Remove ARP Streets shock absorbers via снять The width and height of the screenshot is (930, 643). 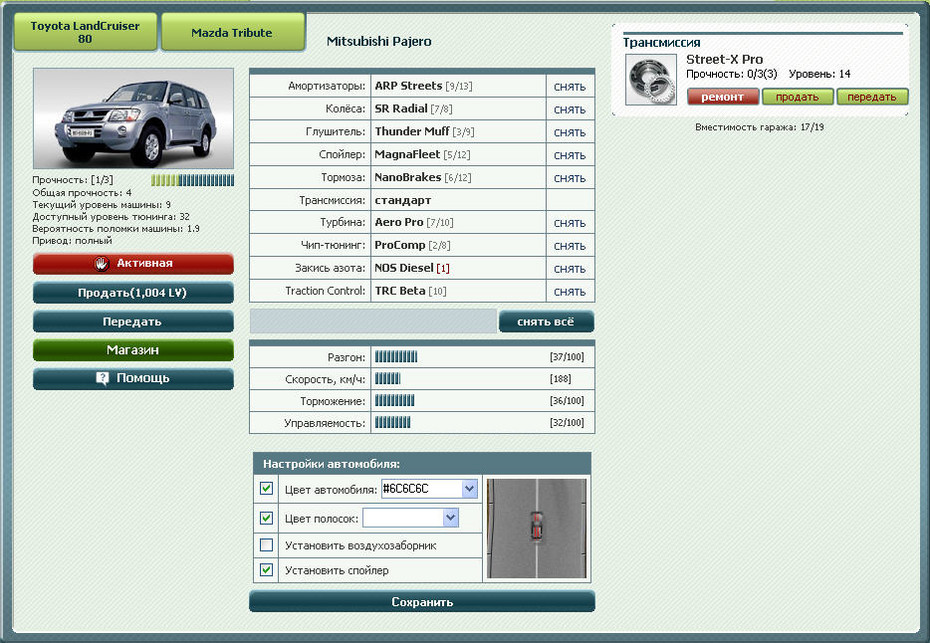[569, 87]
